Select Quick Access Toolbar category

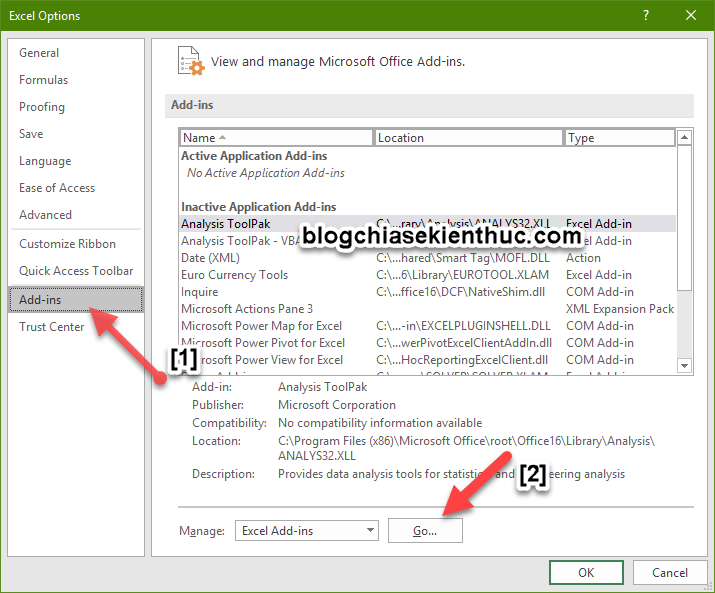coord(76,271)
